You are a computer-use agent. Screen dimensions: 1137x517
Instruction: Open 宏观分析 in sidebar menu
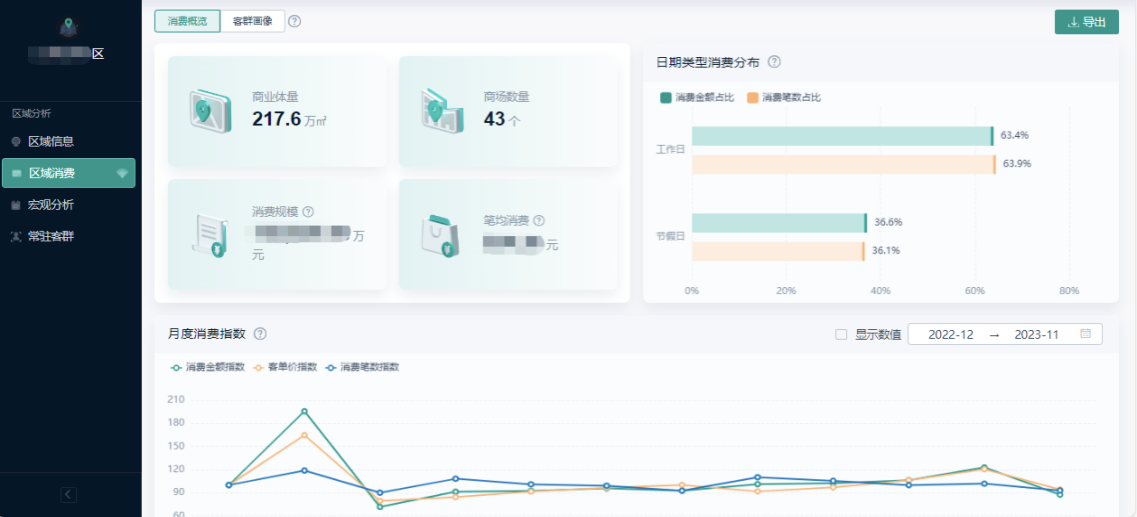pyautogui.click(x=51, y=205)
